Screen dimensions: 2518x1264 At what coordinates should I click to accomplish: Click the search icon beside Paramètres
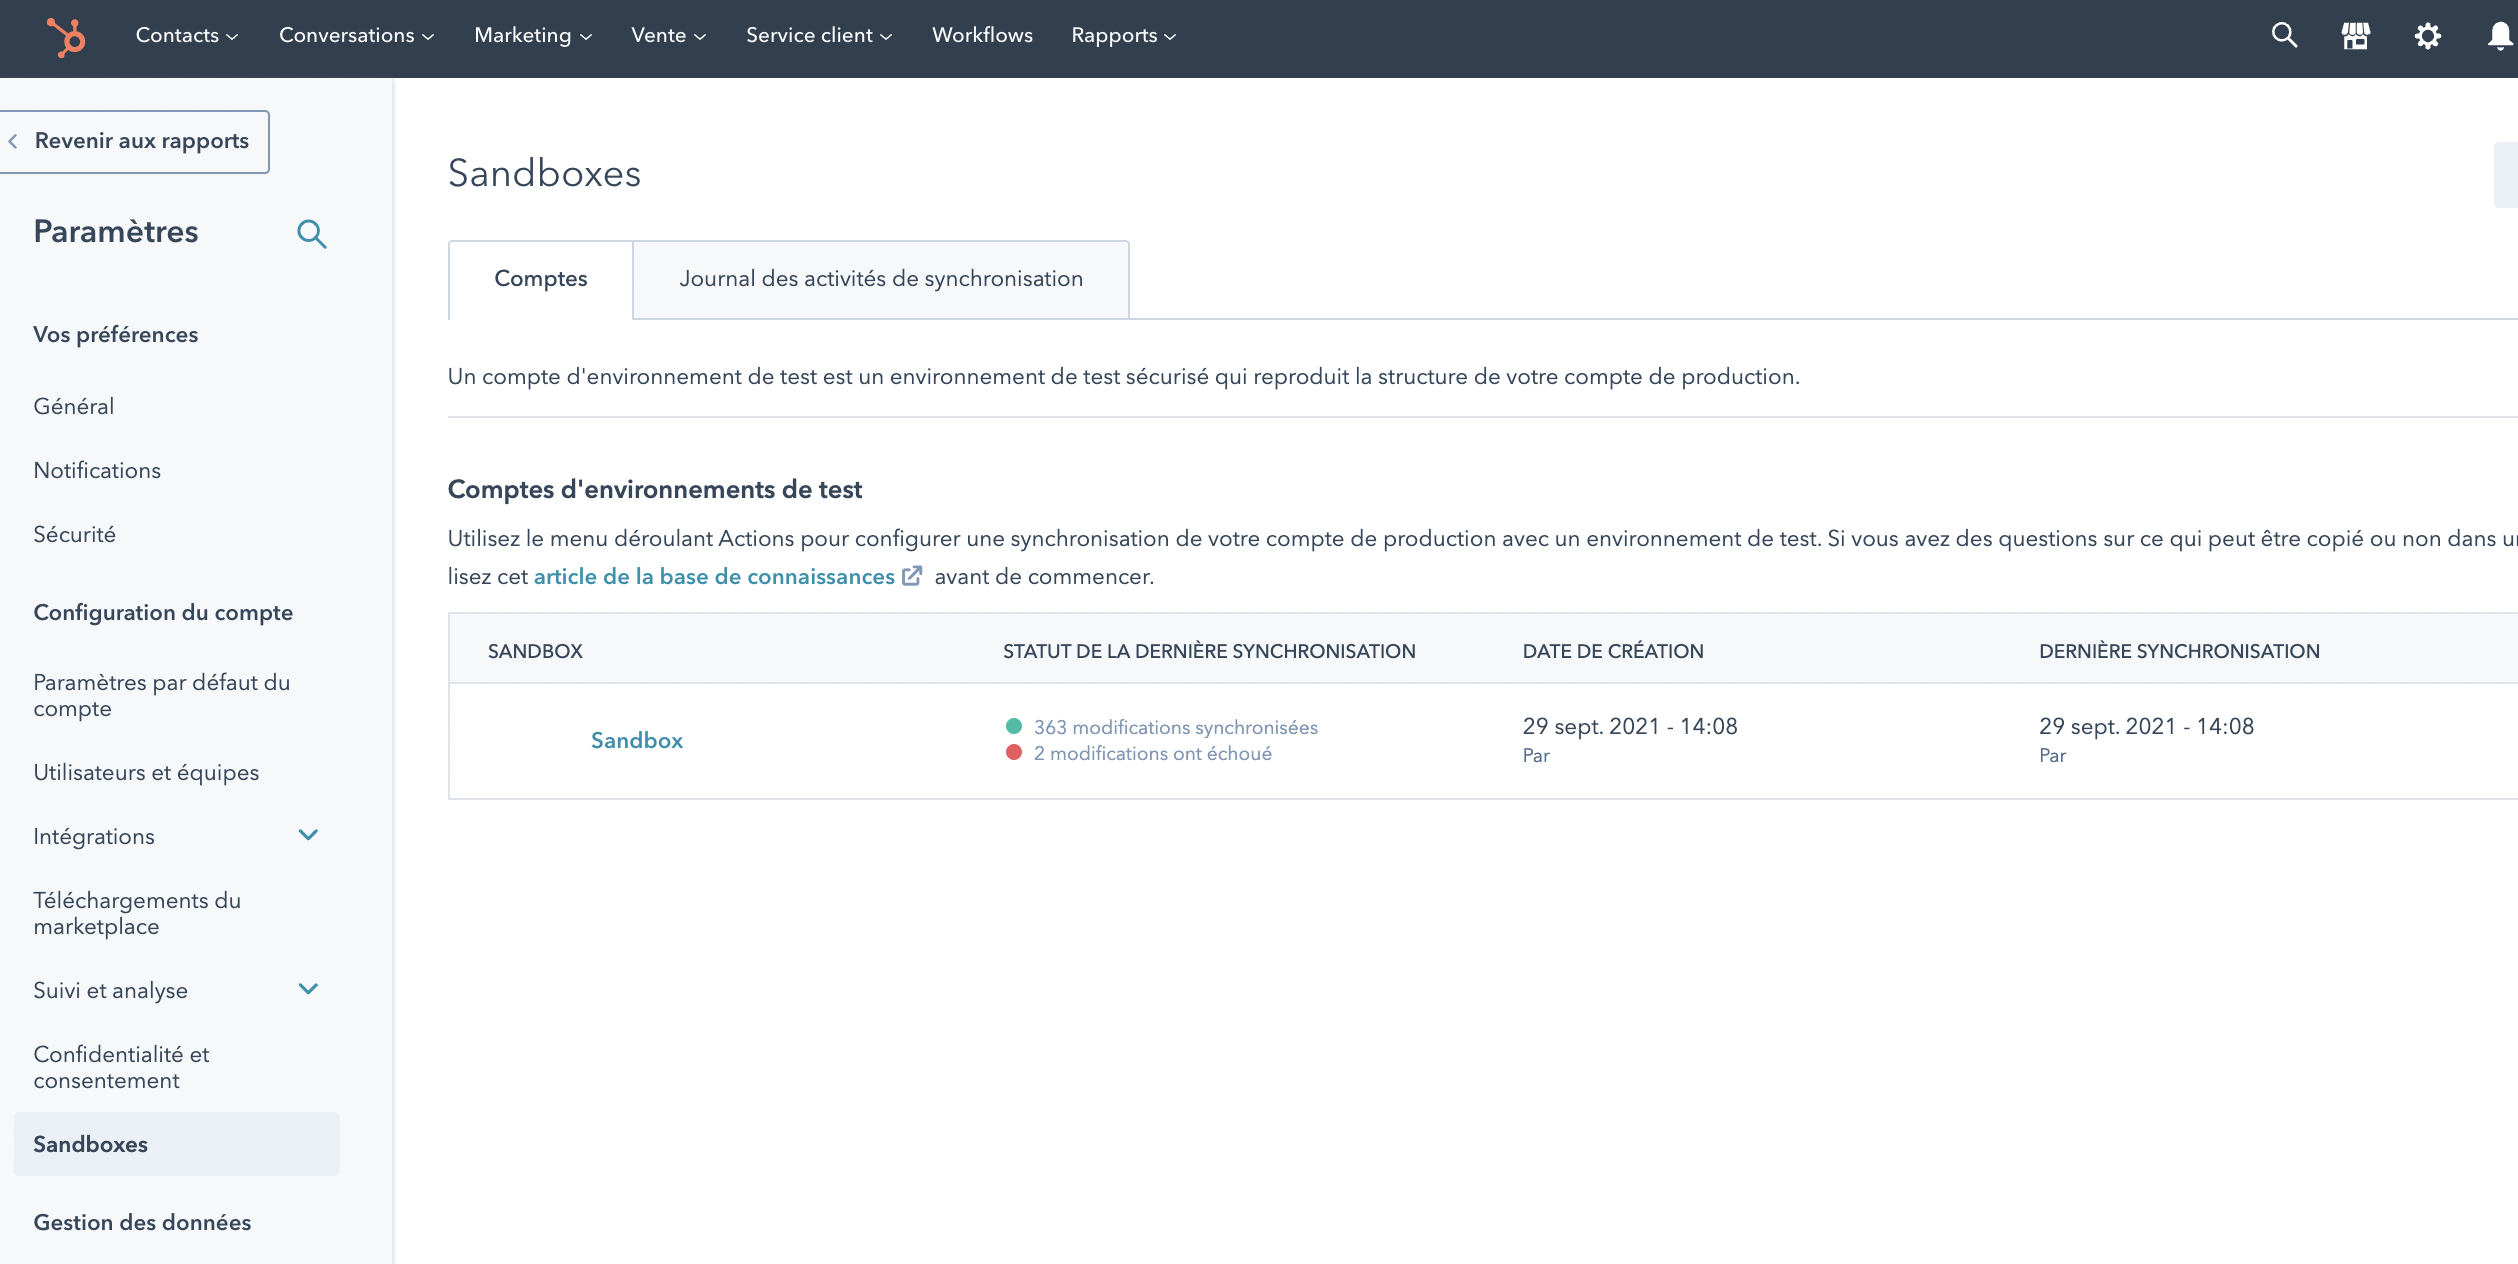(312, 233)
